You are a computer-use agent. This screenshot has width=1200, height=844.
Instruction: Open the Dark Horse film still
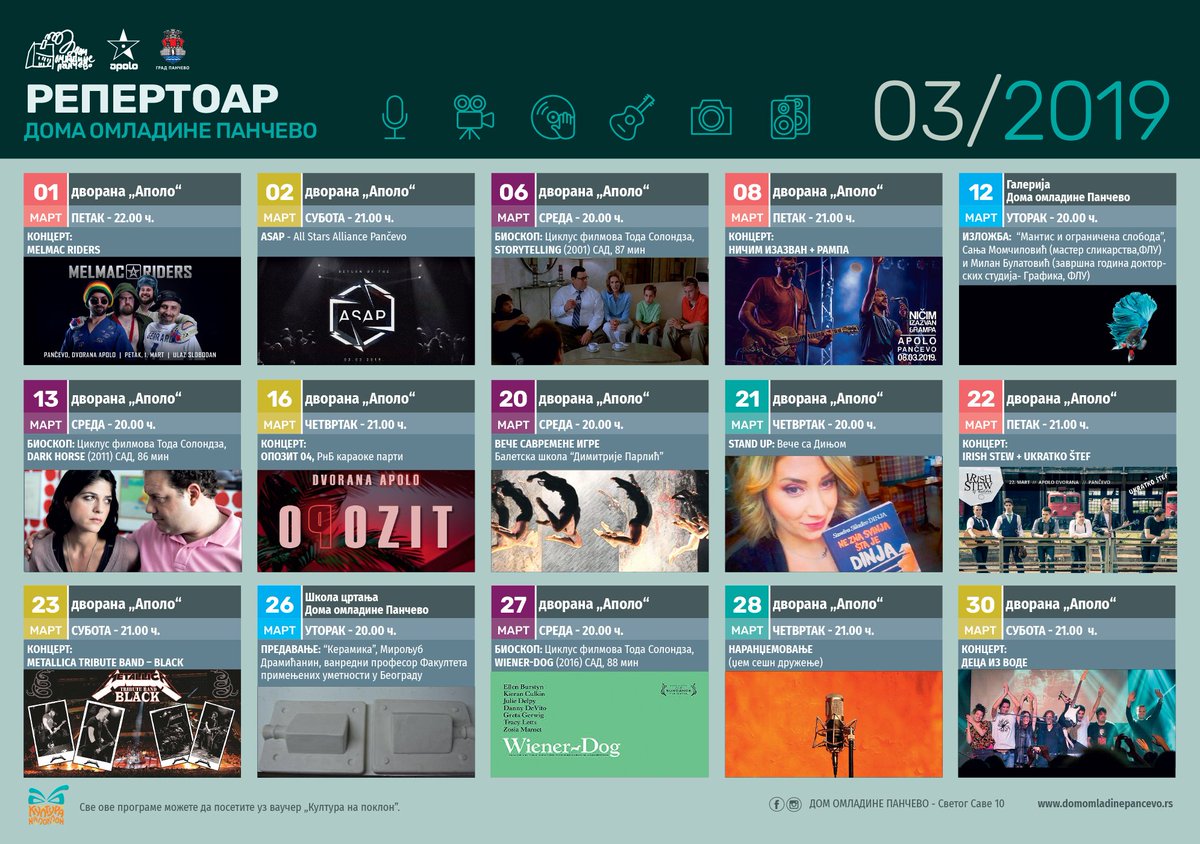click(132, 520)
